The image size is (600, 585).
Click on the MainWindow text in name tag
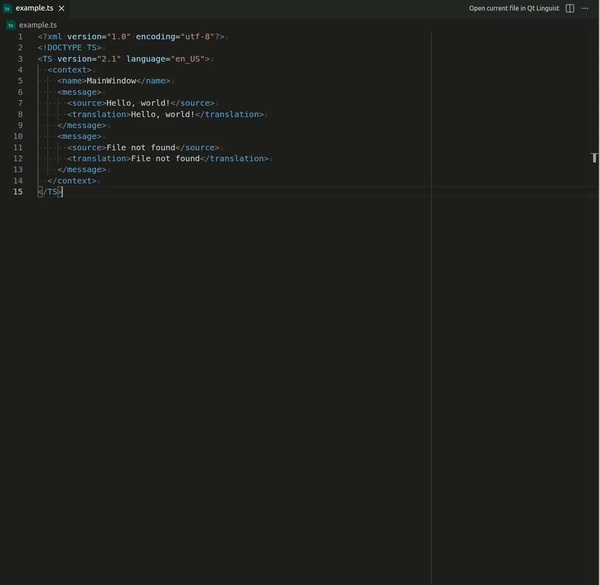coord(111,81)
